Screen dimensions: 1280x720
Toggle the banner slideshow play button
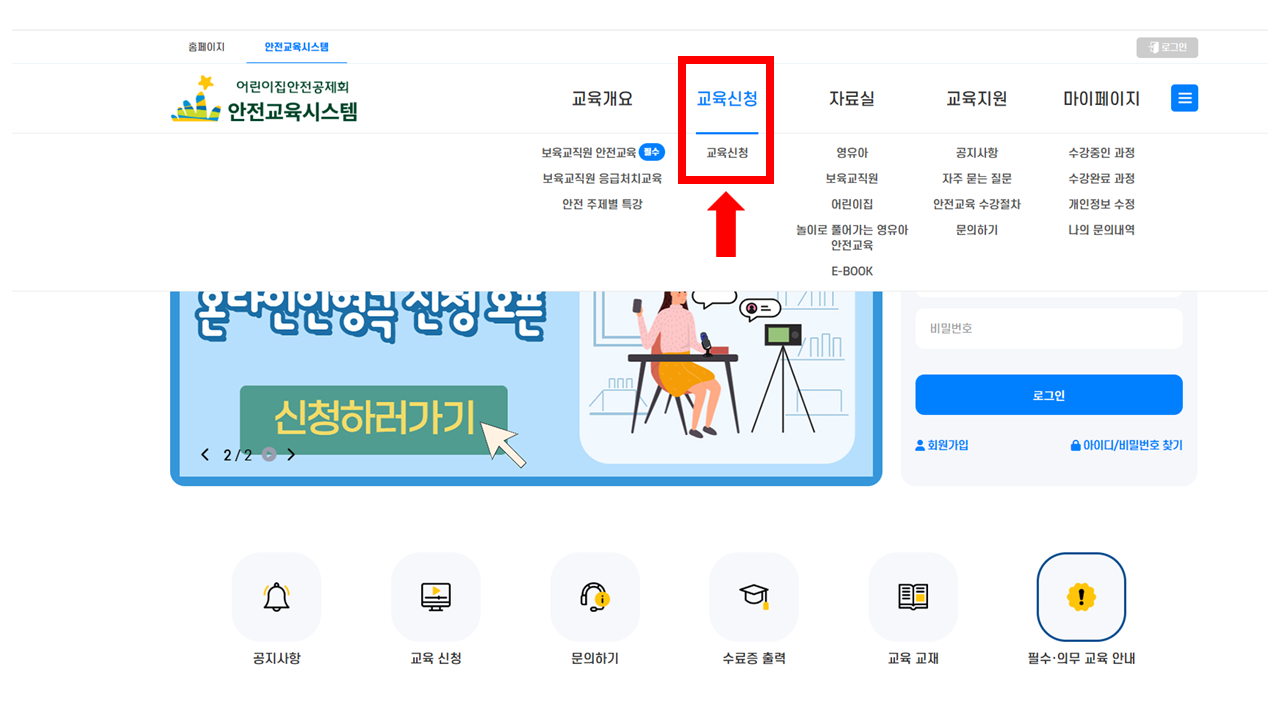coord(269,455)
